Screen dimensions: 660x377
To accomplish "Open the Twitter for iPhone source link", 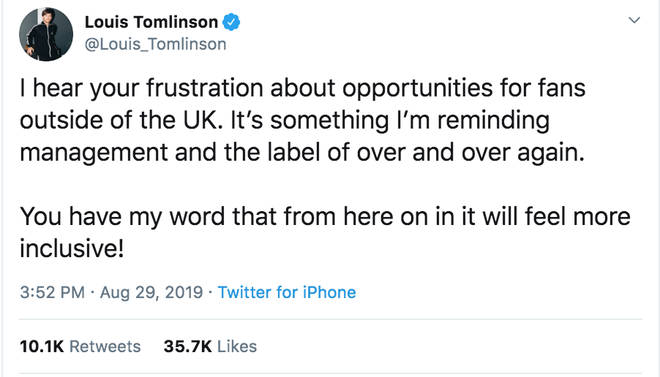I will 287,292.
